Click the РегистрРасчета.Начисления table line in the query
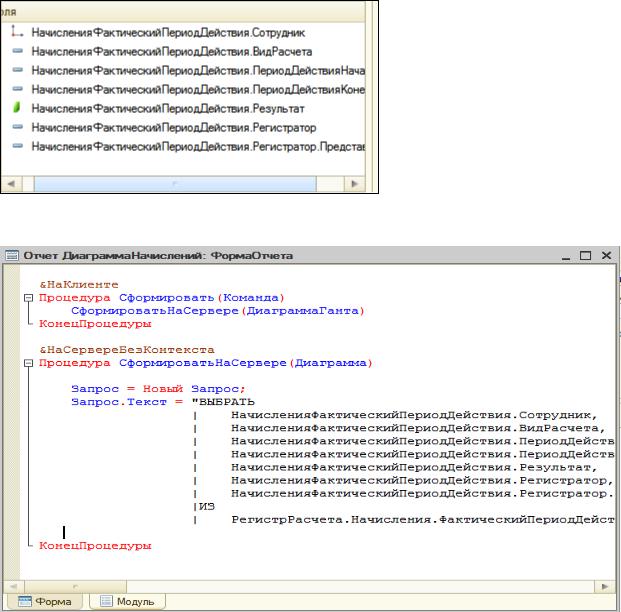The image size is (621, 612). pos(423,519)
